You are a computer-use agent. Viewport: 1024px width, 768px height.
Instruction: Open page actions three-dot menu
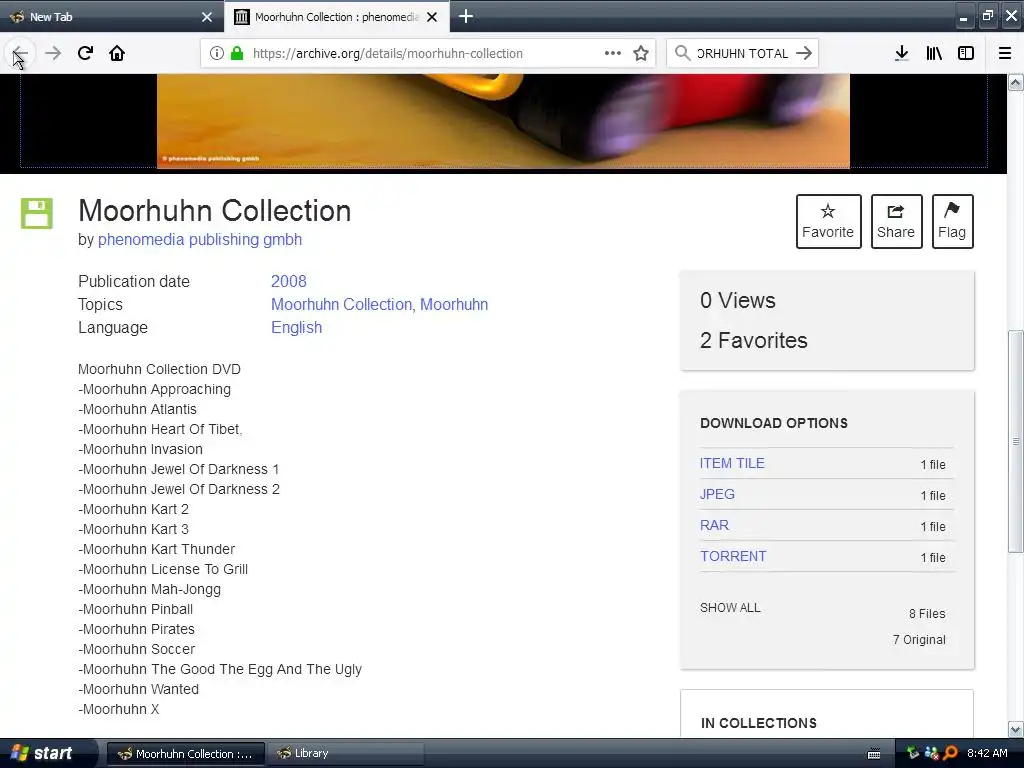(613, 54)
